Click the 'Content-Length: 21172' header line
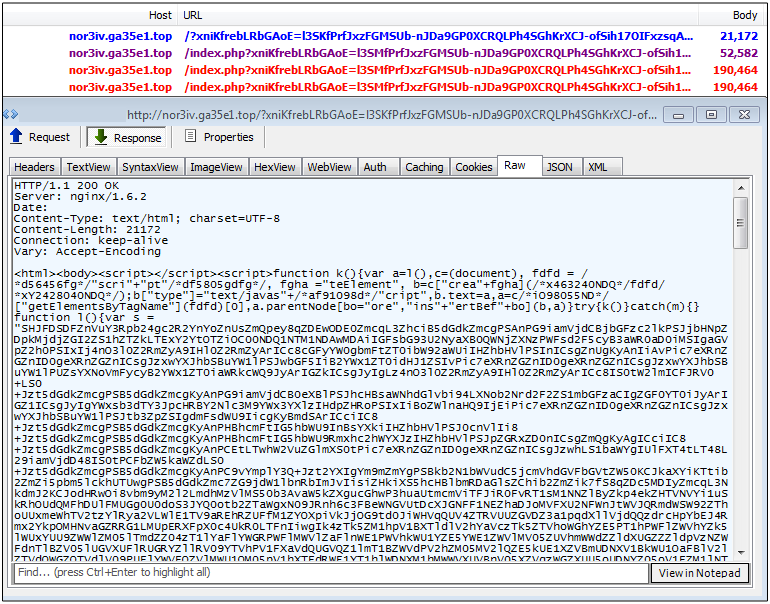The width and height of the screenshot is (770, 604). click(87, 229)
